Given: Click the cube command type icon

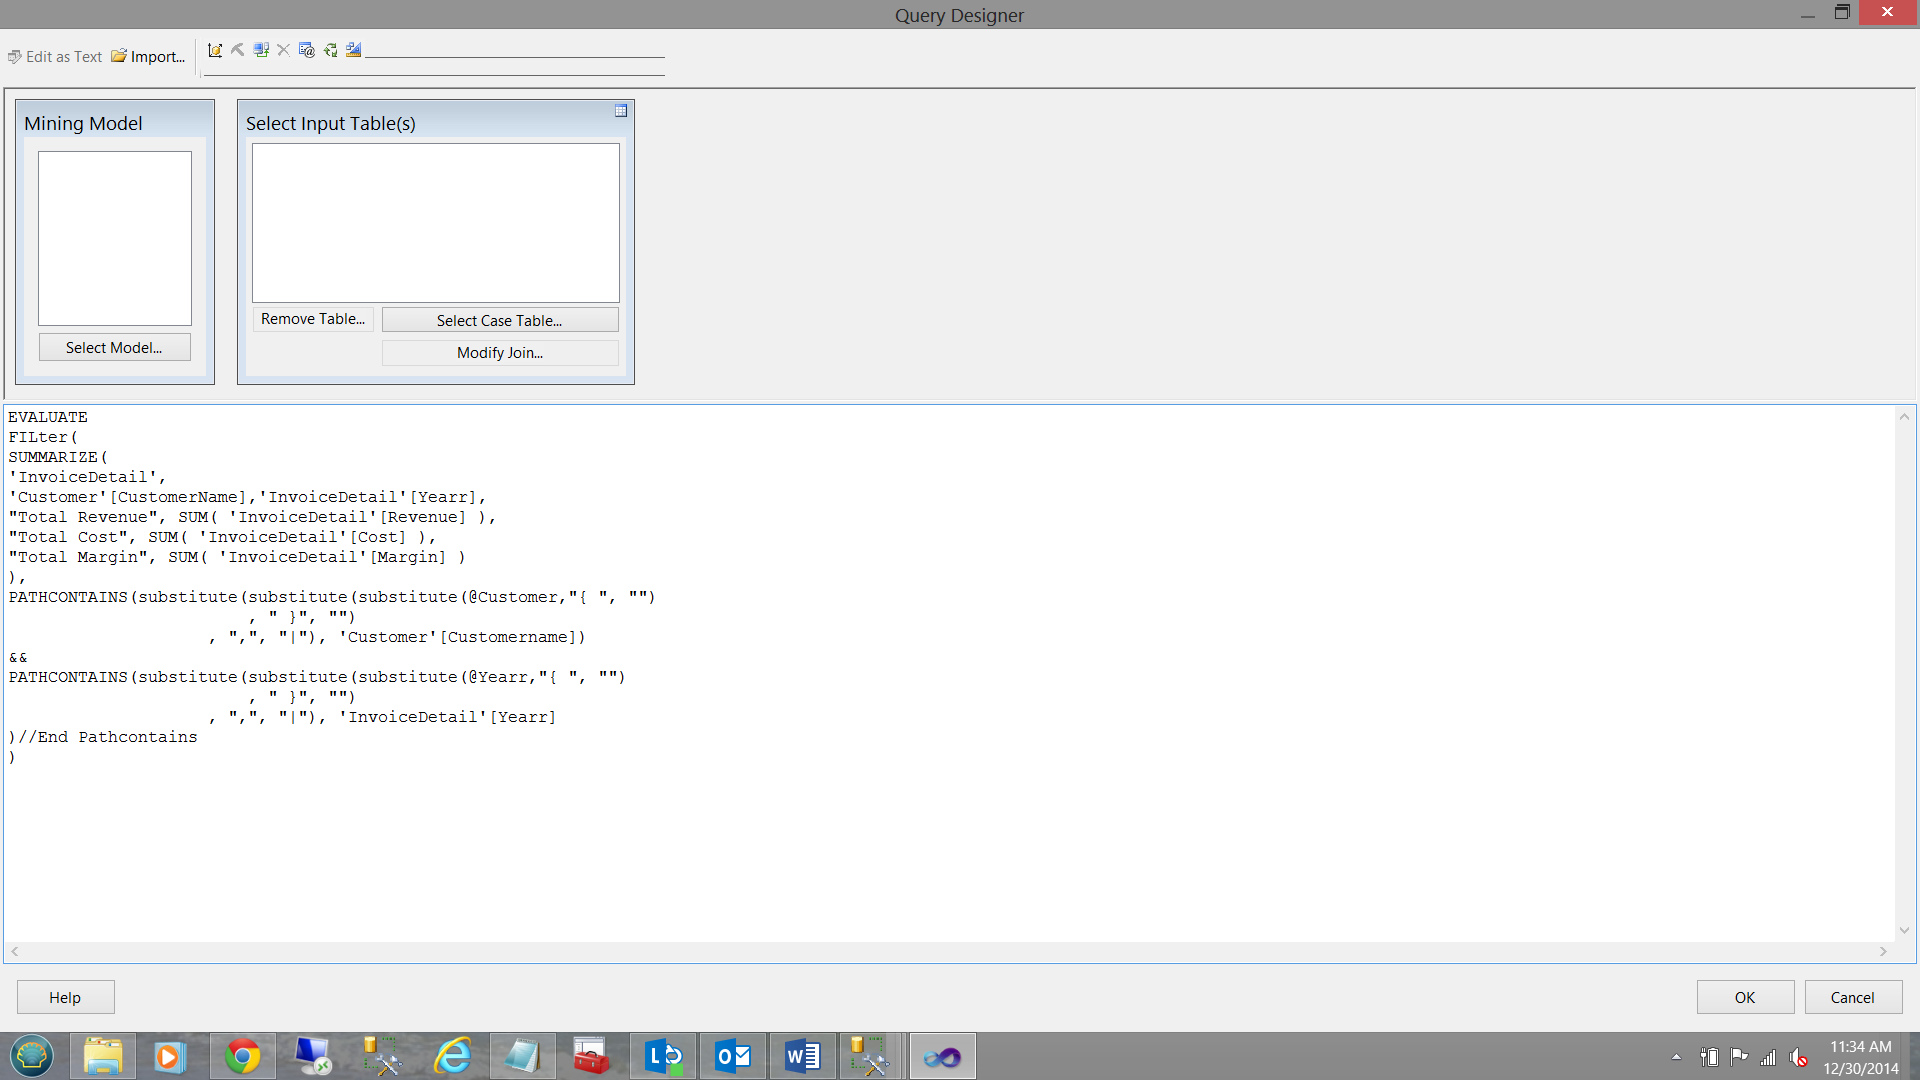Looking at the screenshot, I should coord(215,50).
